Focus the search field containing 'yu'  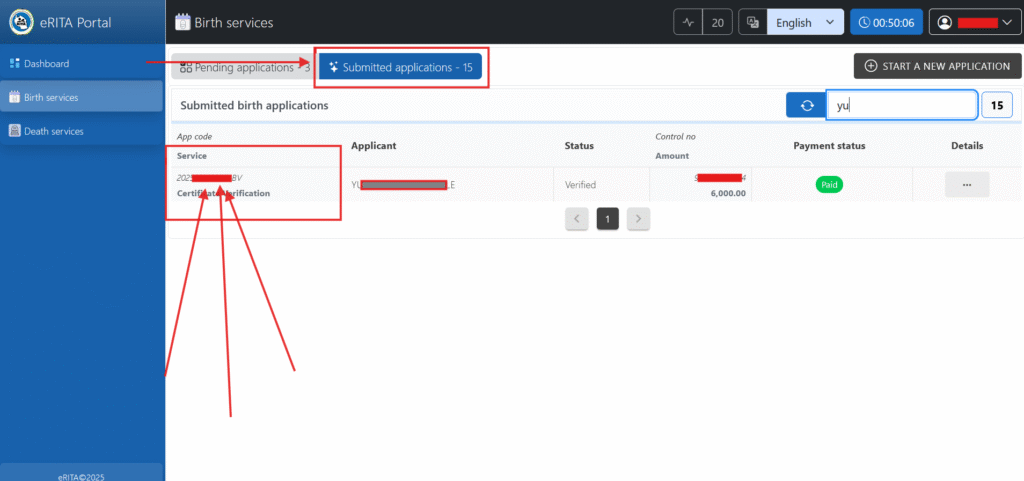pyautogui.click(x=901, y=105)
